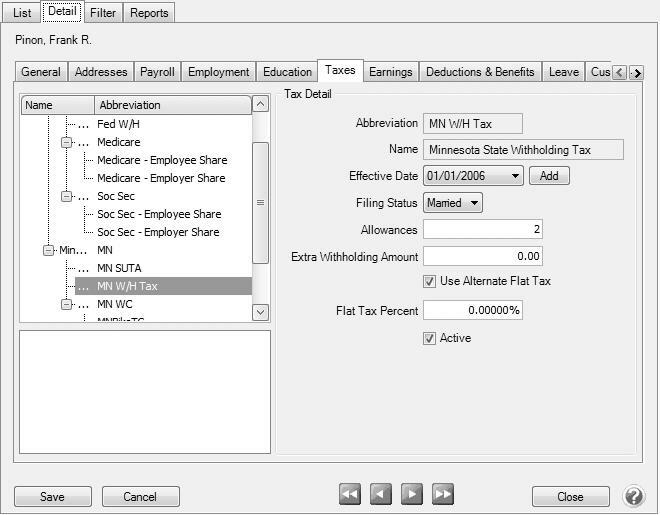Switch to the Earnings tab
660x515 pixels.
(x=391, y=72)
